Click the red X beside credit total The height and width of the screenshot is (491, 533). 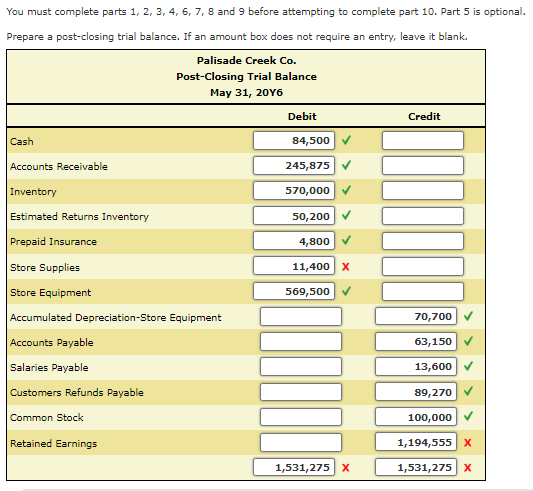pos(468,468)
